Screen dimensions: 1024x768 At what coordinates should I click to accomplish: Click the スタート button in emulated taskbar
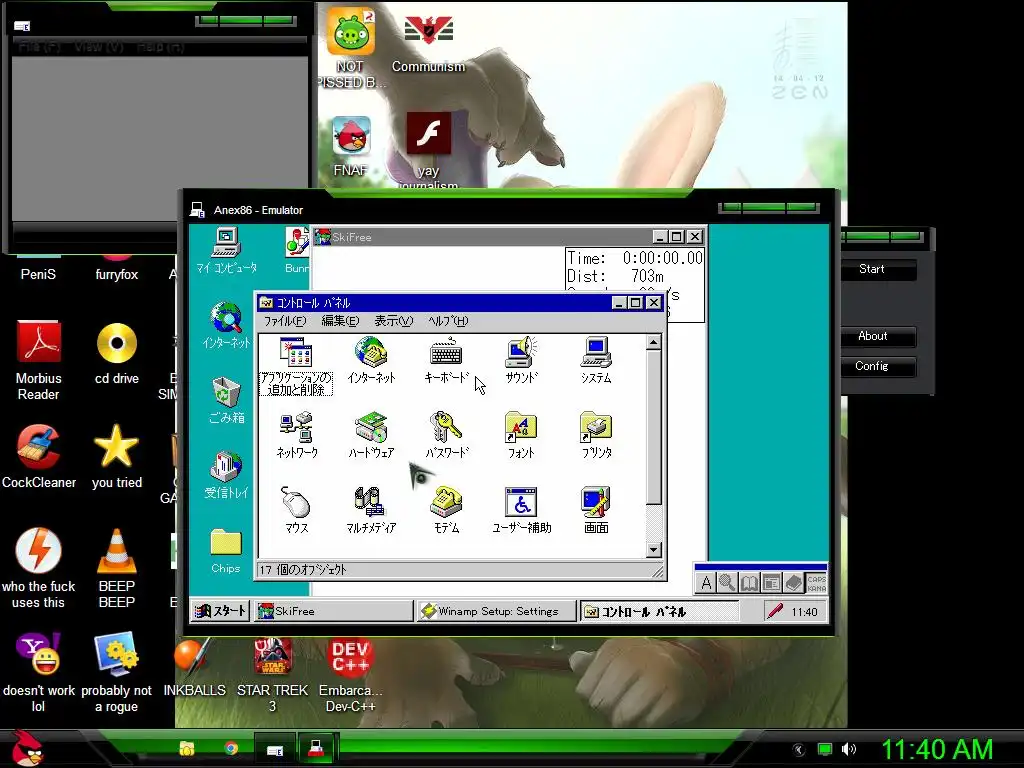[221, 611]
